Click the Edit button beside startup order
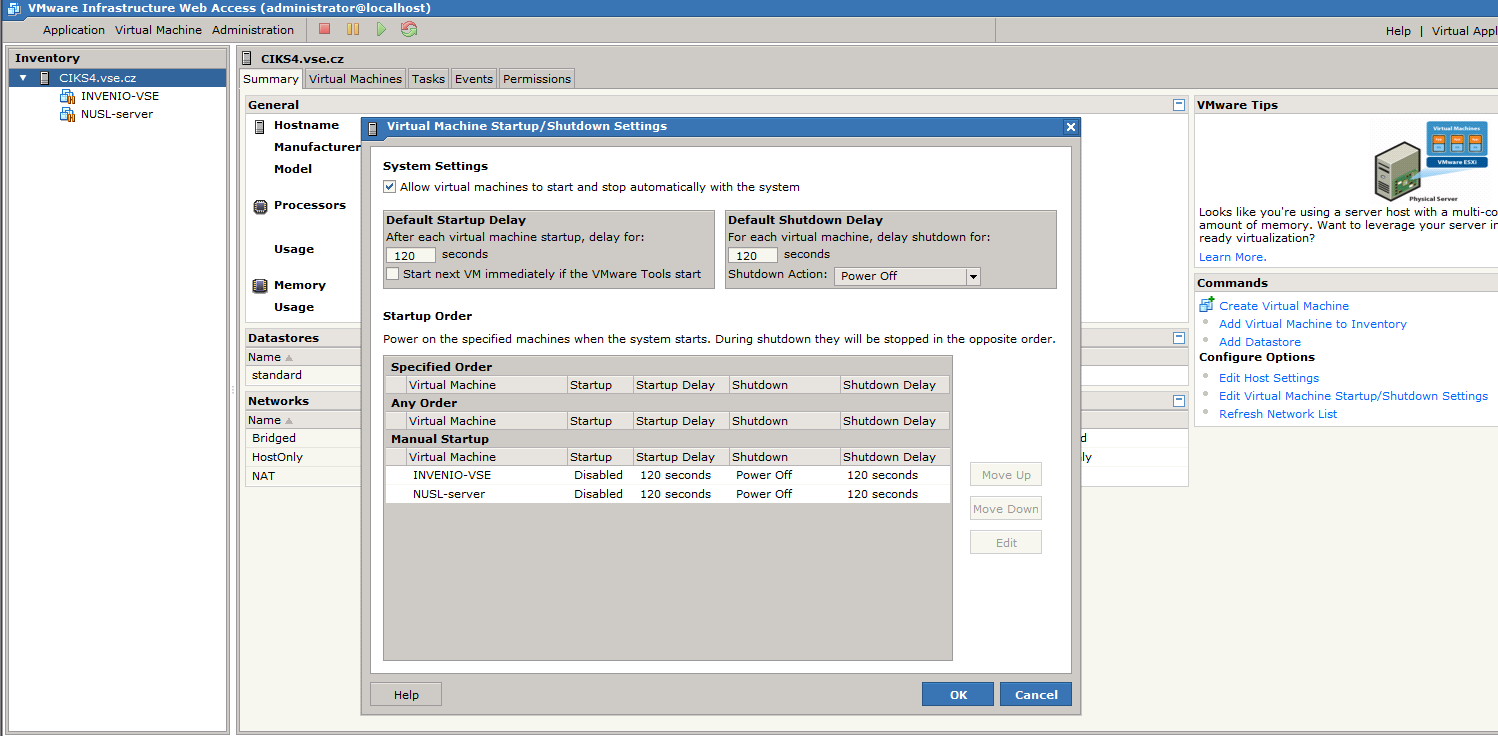This screenshot has height=736, width=1498. click(x=1006, y=543)
